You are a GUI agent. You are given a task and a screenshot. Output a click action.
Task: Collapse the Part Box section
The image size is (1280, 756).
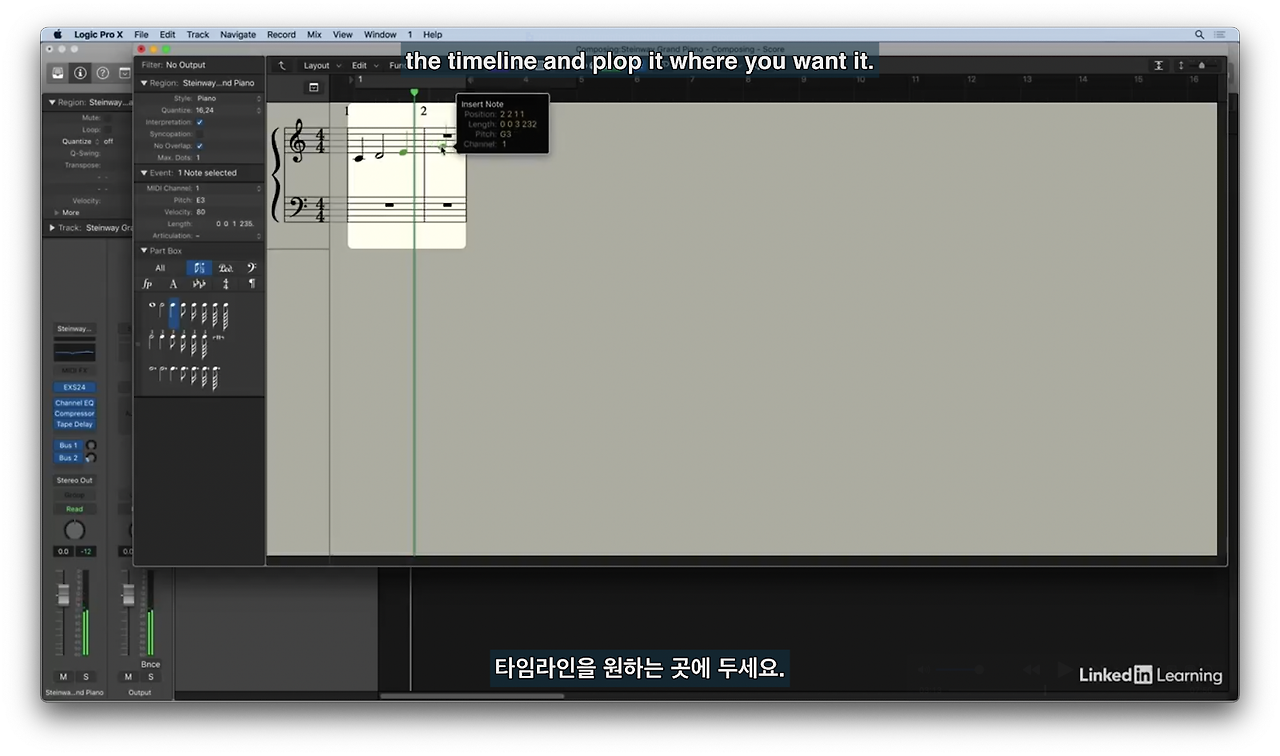(144, 251)
